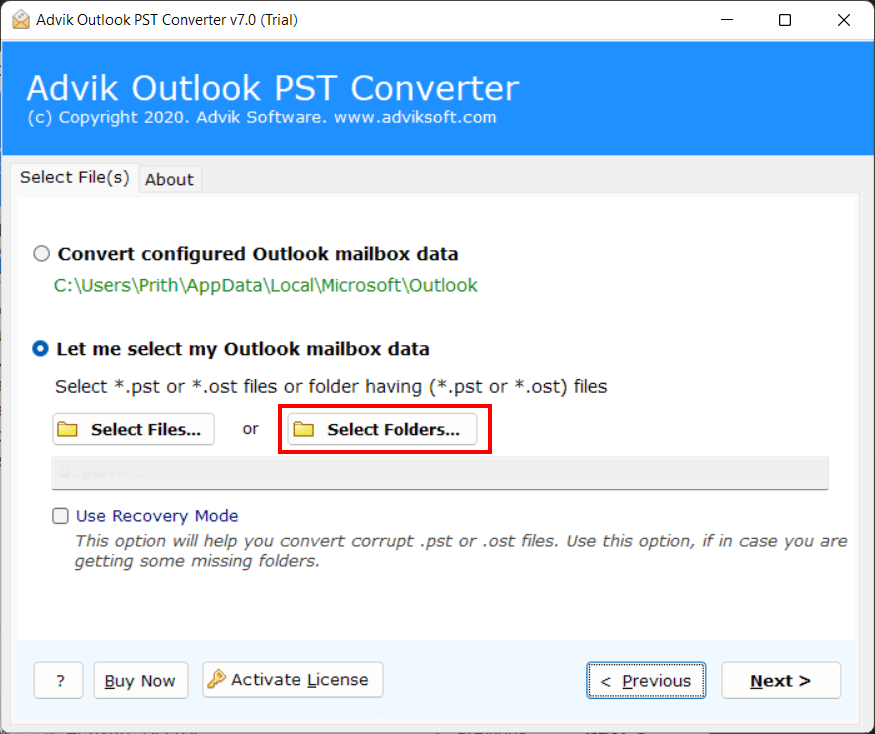Screen dimensions: 875x734
Task: Select 'Convert configured Outlook mailbox data' radio button
Action: [41, 254]
